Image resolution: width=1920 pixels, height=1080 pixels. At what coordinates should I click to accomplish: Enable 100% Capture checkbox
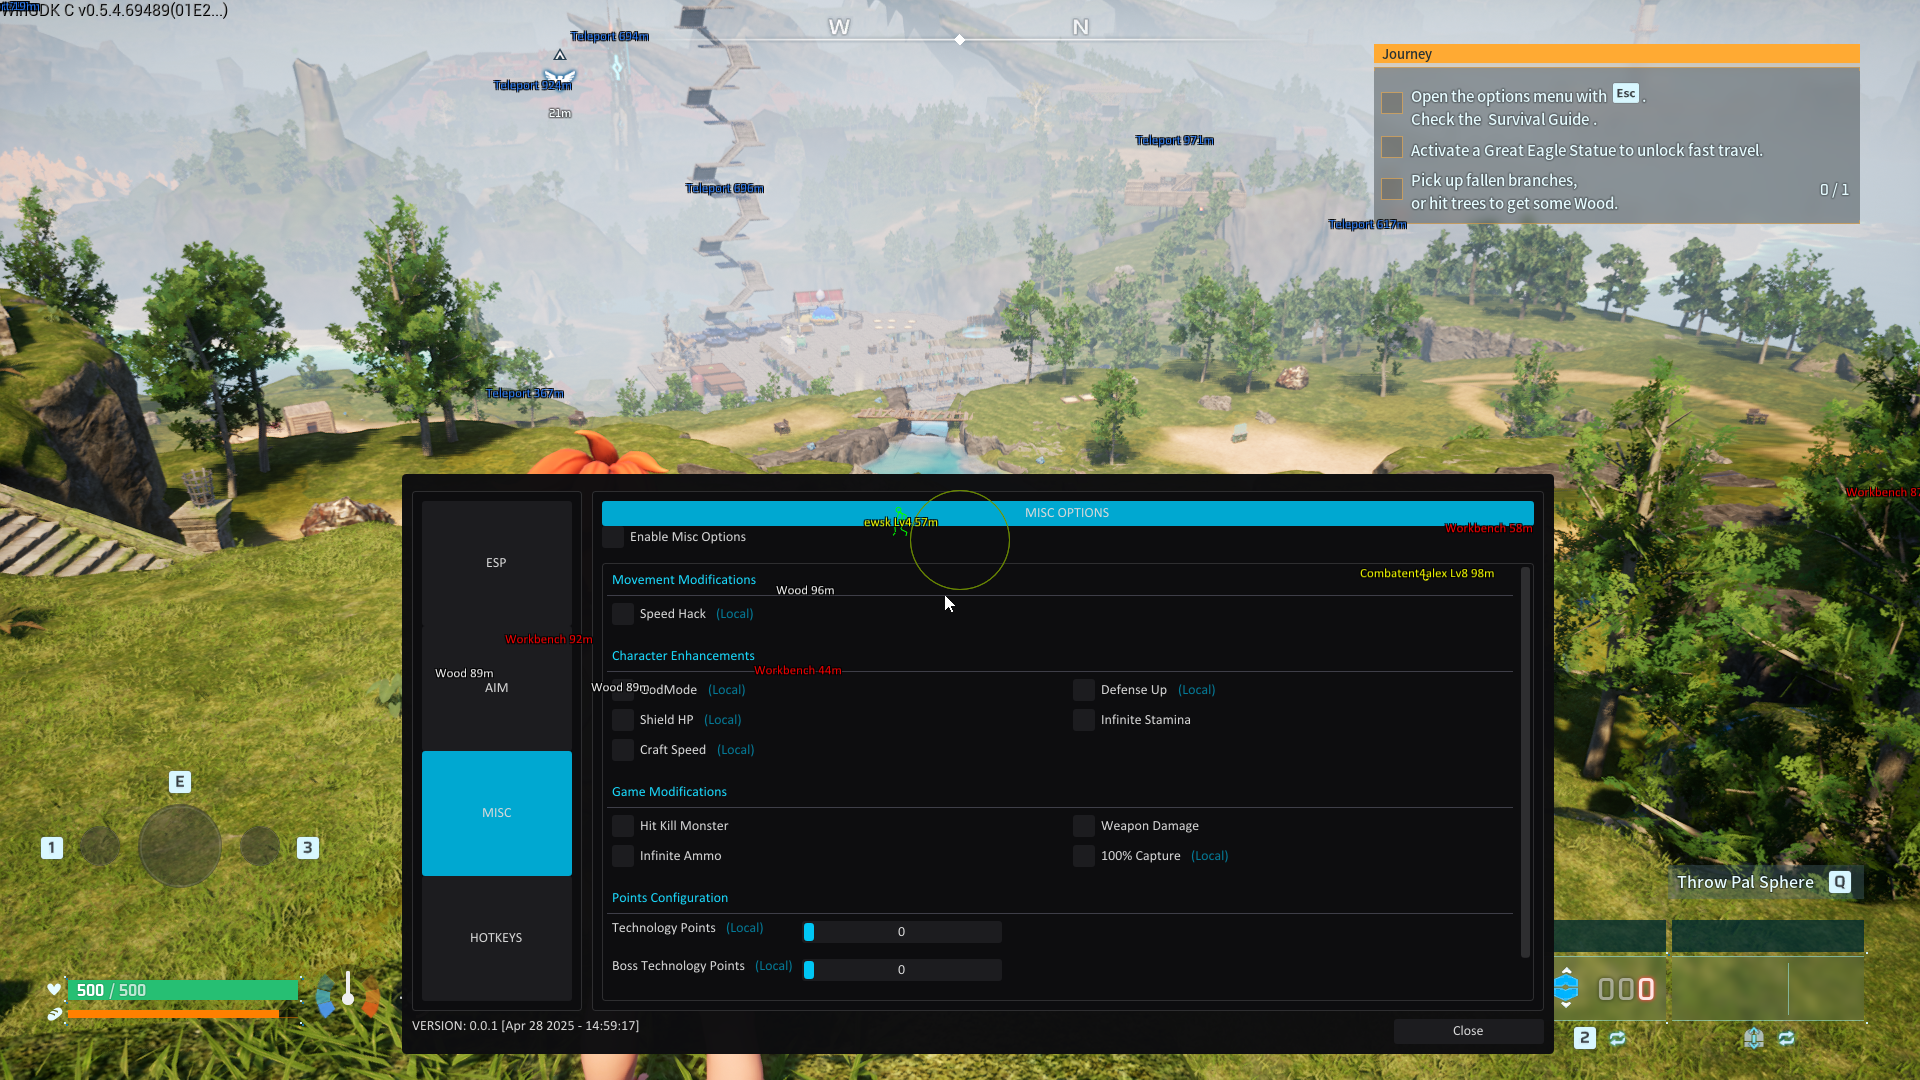pos(1084,856)
